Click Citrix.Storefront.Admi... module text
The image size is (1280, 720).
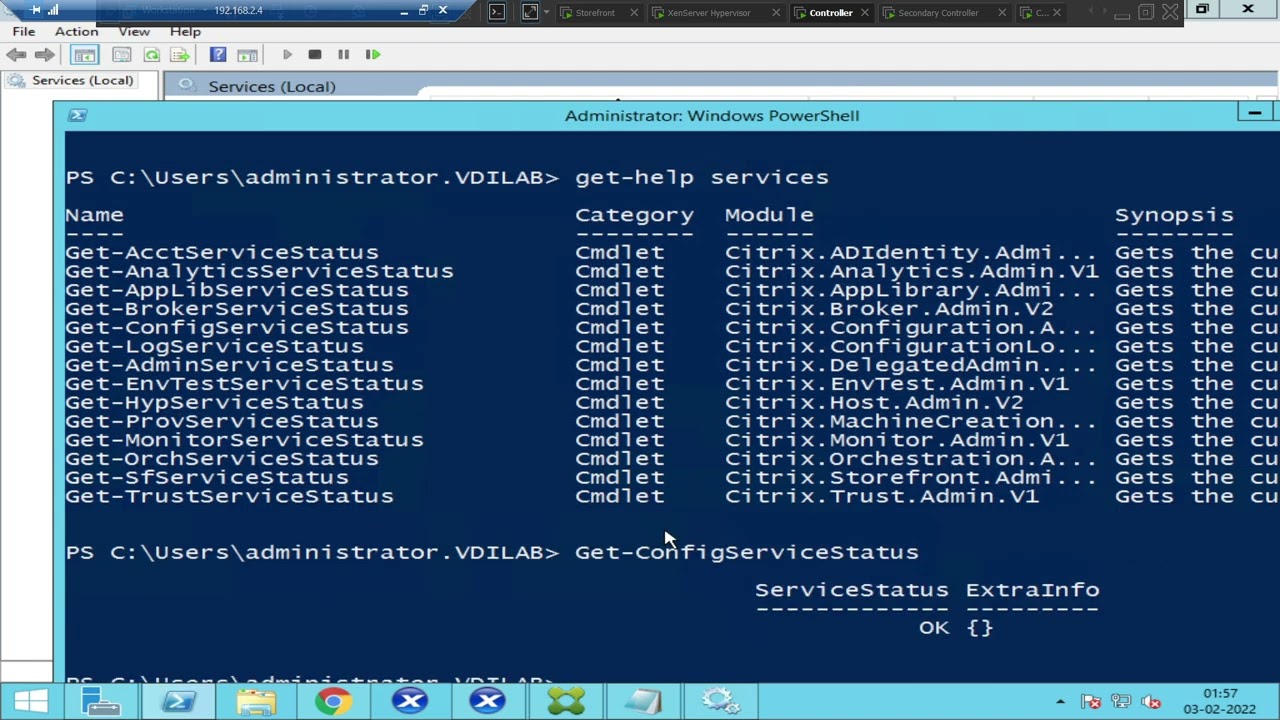point(910,478)
